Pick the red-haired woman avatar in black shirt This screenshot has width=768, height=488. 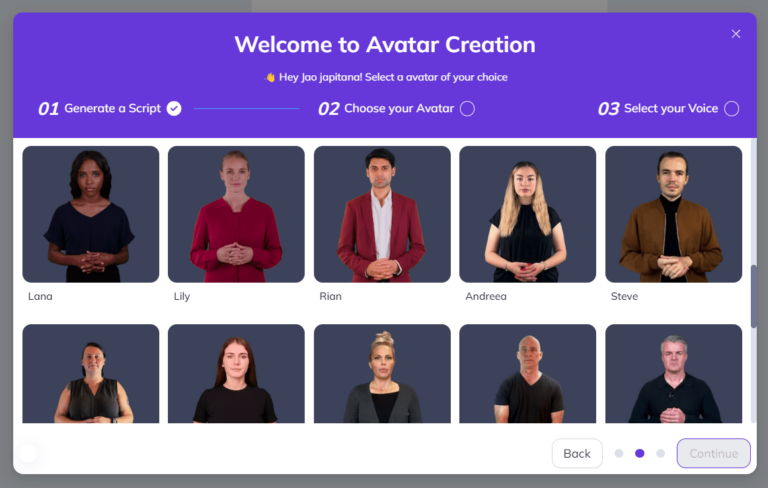point(236,373)
